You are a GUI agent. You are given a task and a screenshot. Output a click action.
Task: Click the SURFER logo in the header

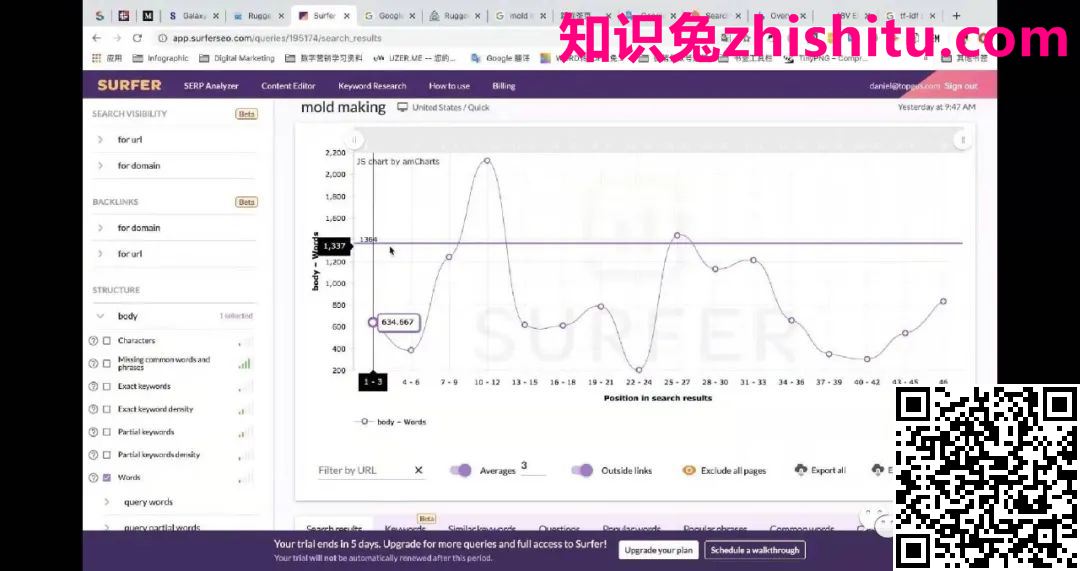click(129, 85)
